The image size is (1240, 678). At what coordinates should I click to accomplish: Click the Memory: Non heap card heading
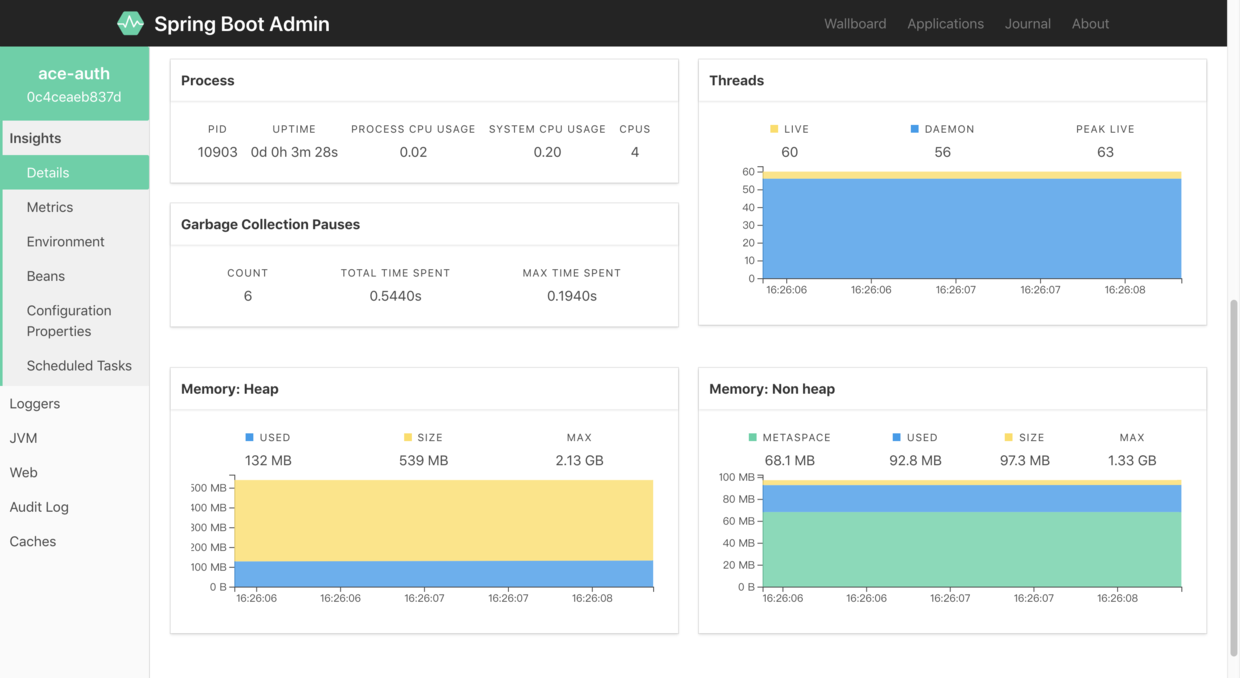pyautogui.click(x=772, y=388)
